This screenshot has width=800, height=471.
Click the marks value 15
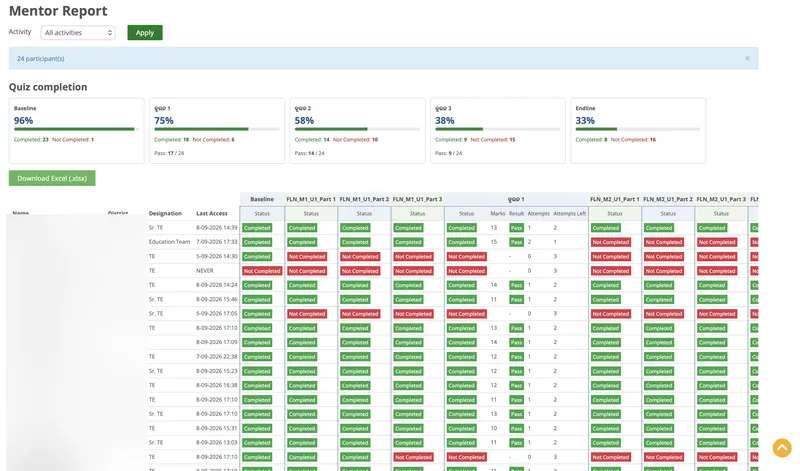[x=493, y=242]
